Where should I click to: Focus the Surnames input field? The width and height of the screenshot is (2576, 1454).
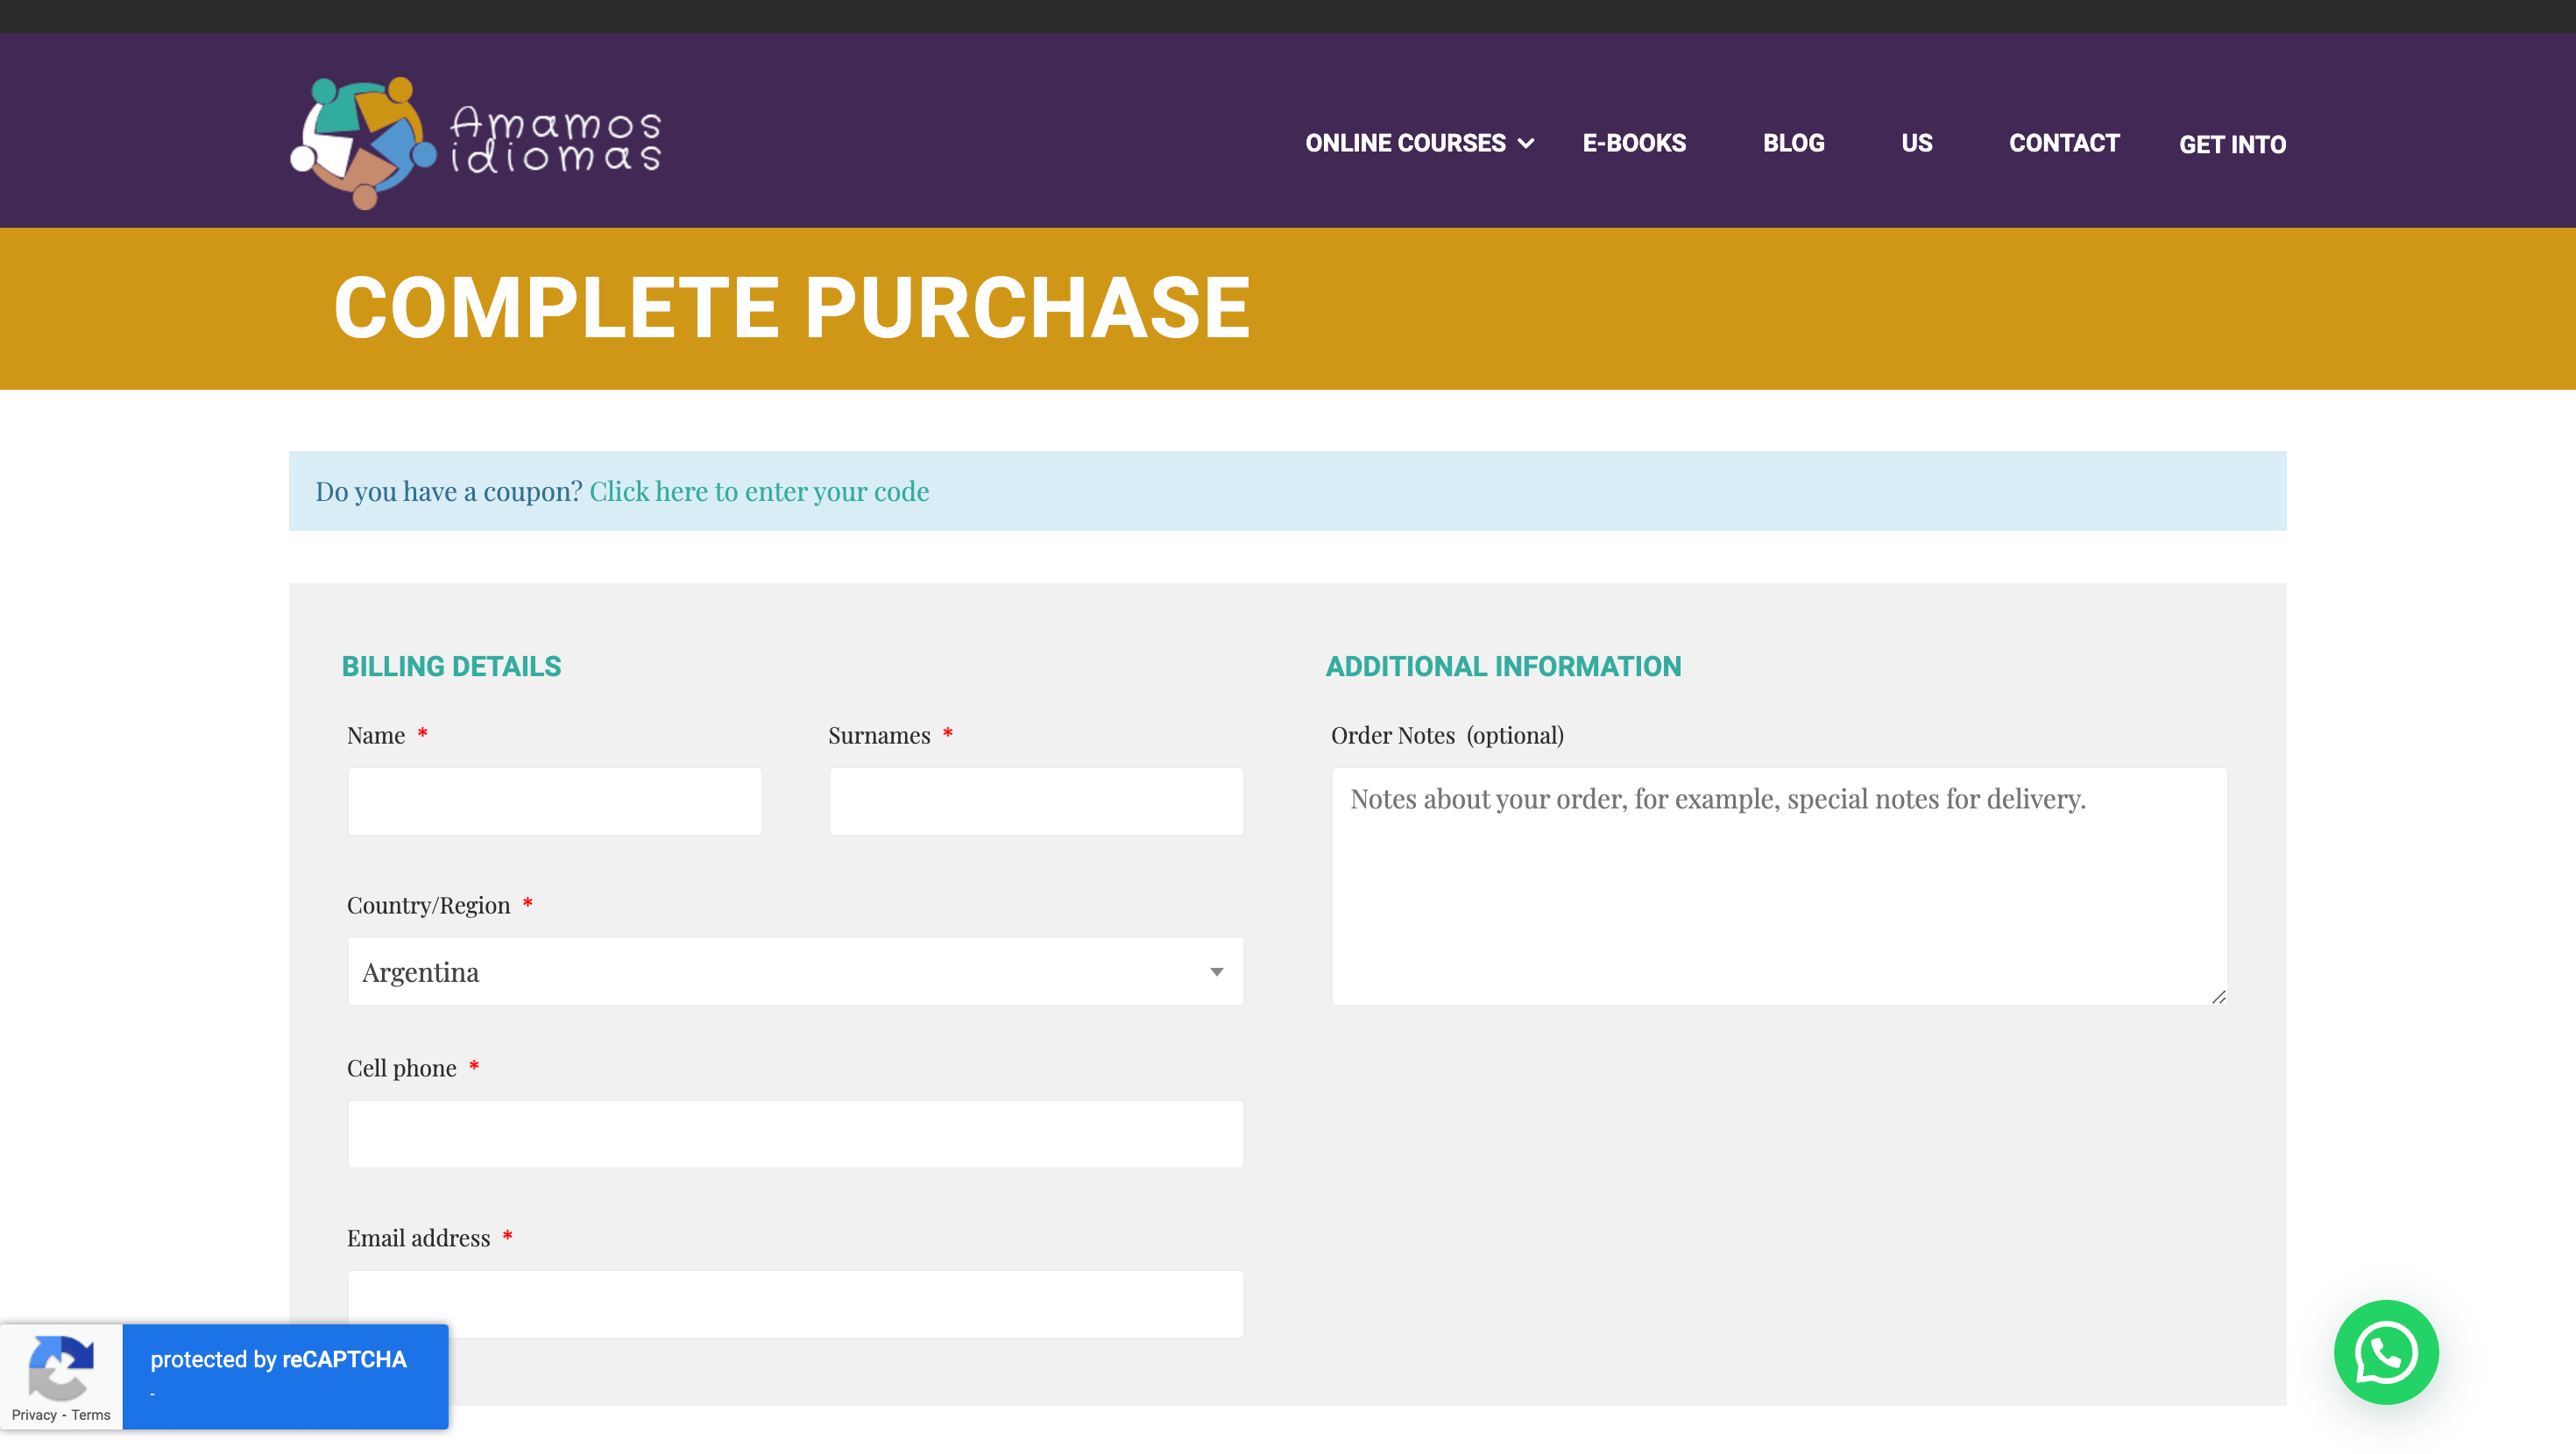pyautogui.click(x=1036, y=801)
